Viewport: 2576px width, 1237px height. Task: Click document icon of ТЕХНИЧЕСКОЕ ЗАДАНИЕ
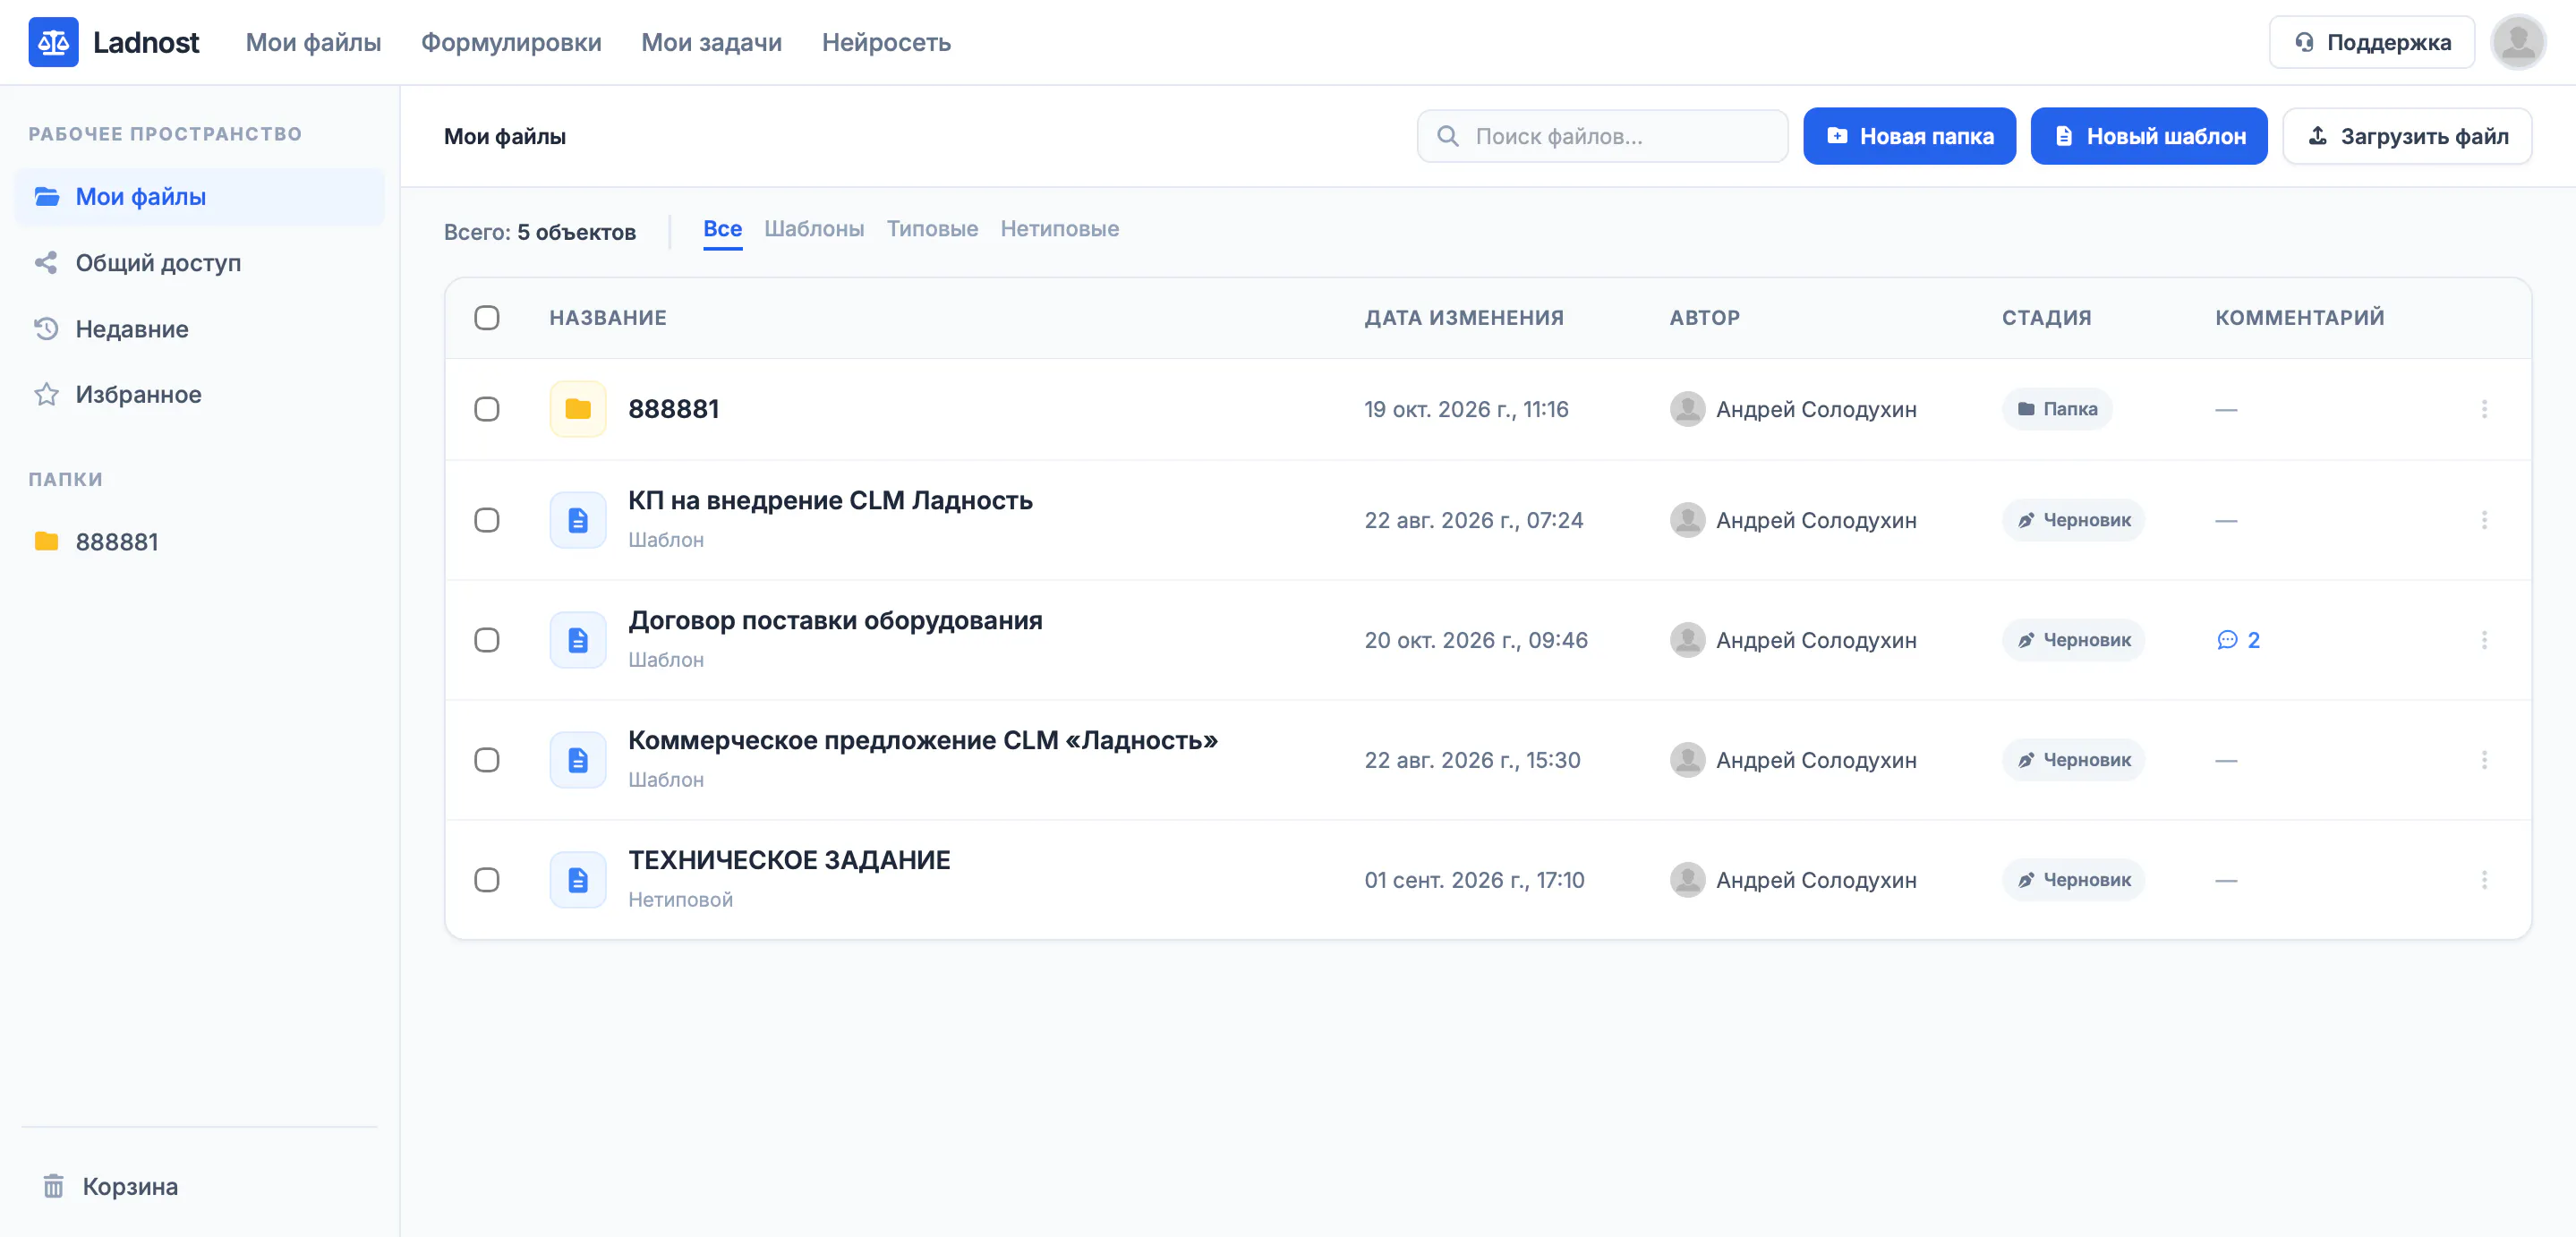point(578,880)
